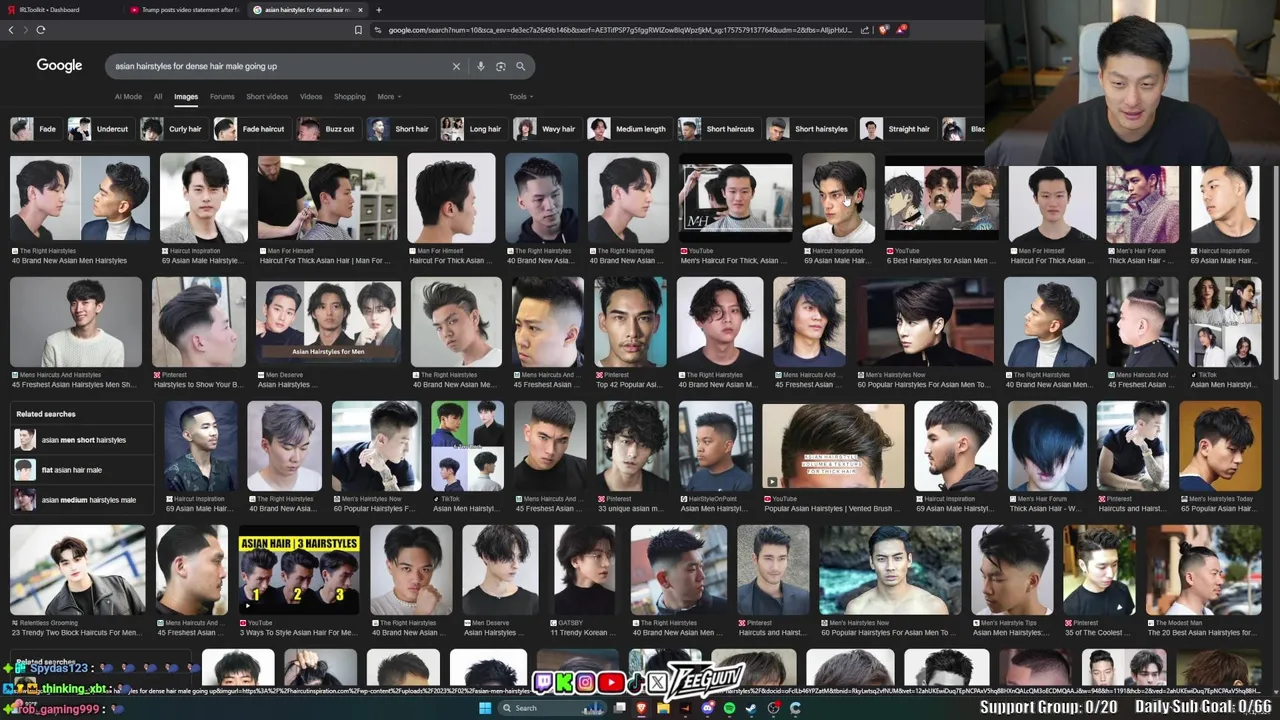Open Brave browser from the taskbar

point(641,708)
